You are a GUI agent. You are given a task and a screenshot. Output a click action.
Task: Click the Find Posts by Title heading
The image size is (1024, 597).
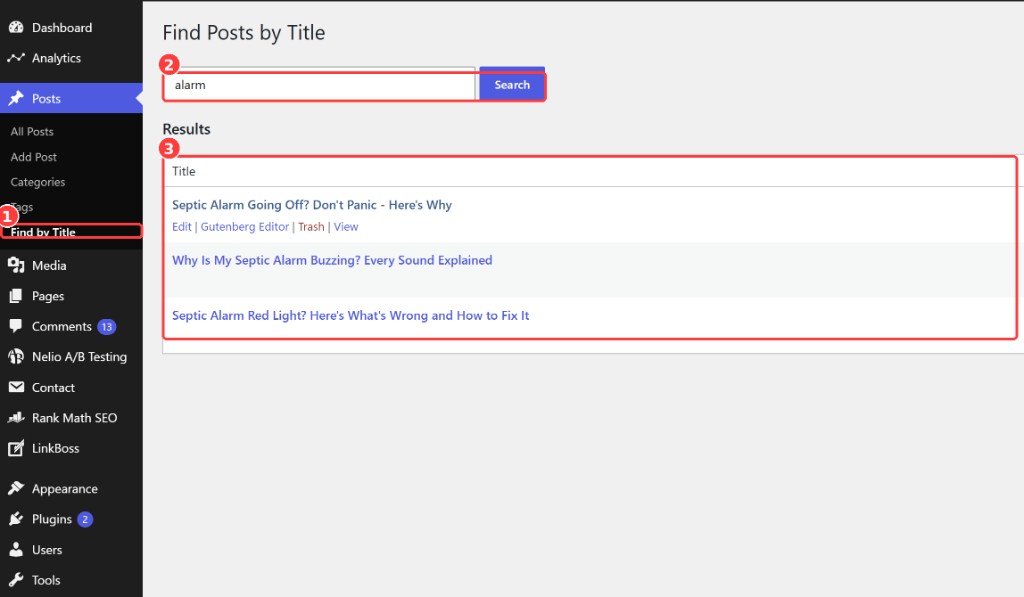click(x=244, y=33)
